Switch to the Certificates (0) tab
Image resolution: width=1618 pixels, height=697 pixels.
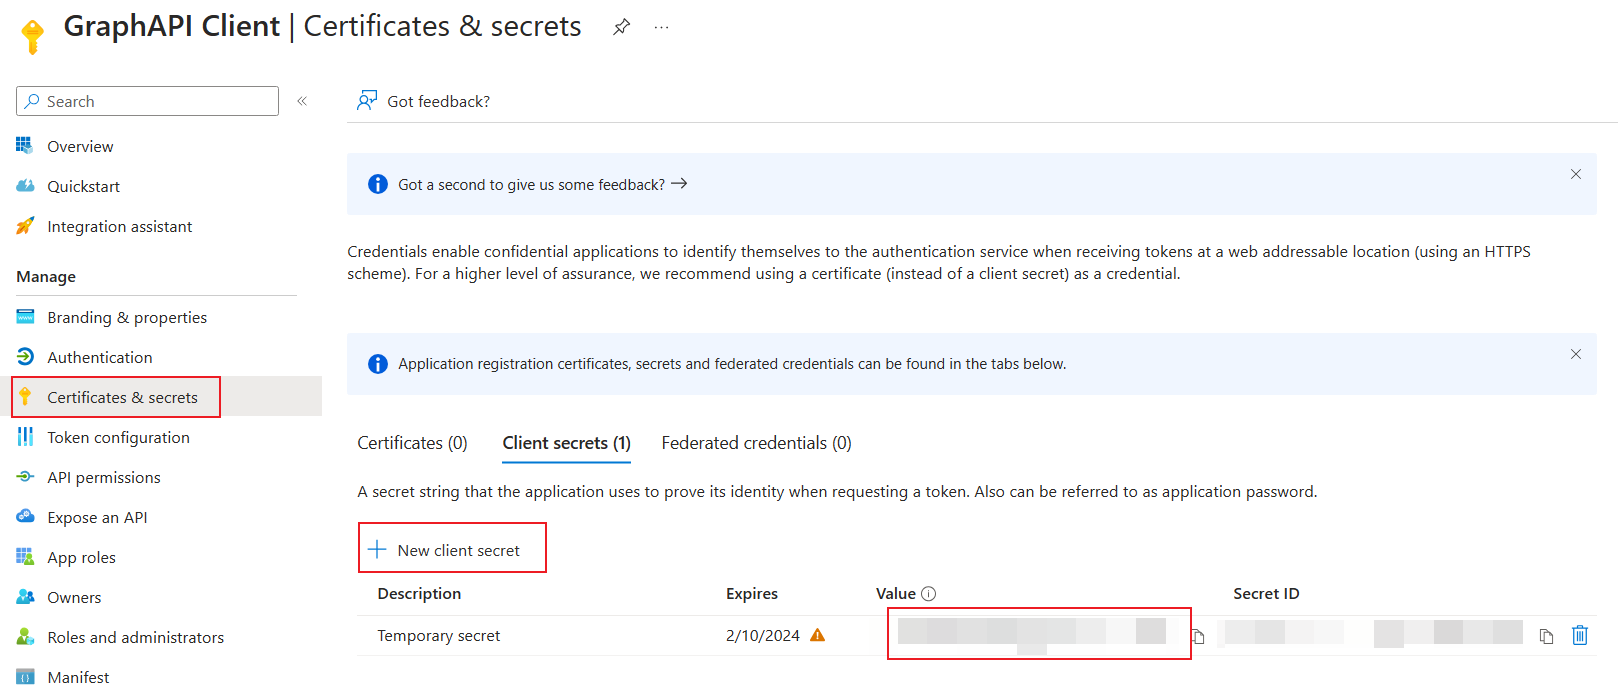point(412,442)
